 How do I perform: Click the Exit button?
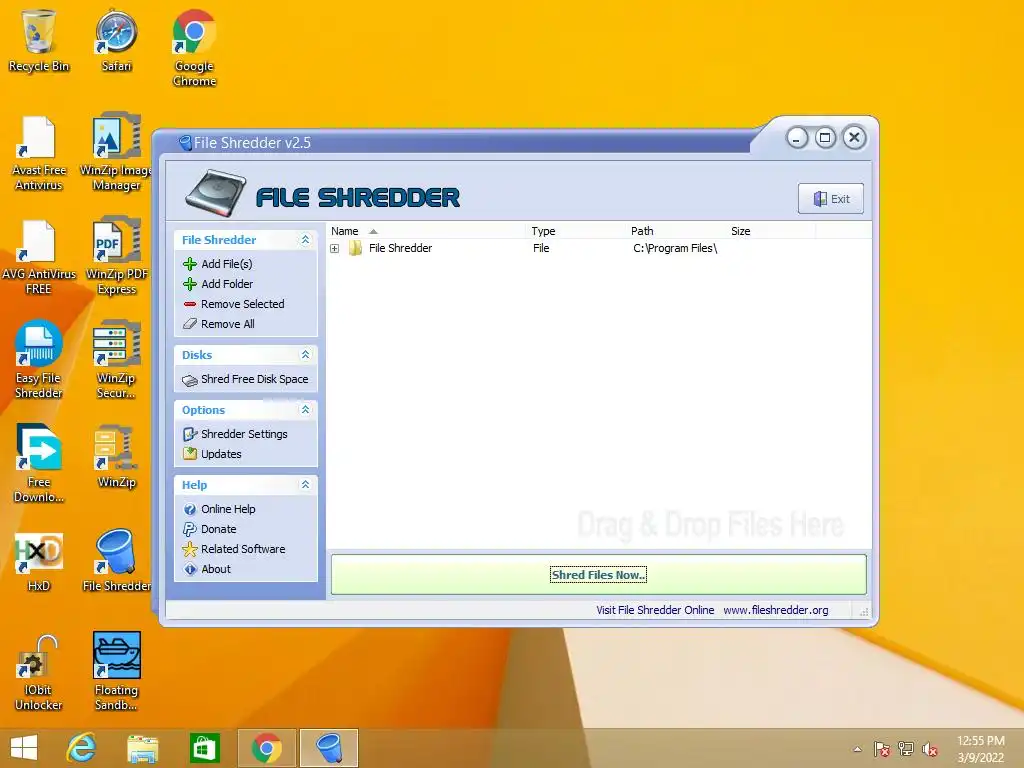click(831, 199)
